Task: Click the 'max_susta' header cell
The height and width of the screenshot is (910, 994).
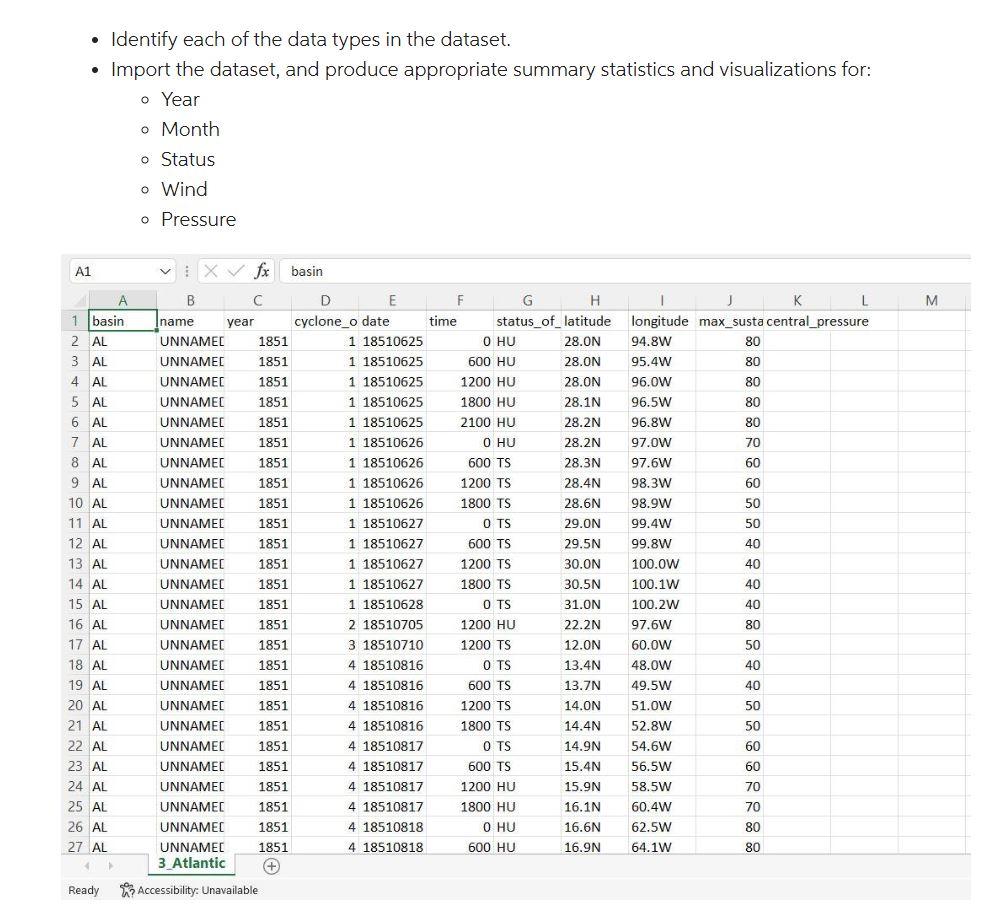Action: [x=730, y=321]
